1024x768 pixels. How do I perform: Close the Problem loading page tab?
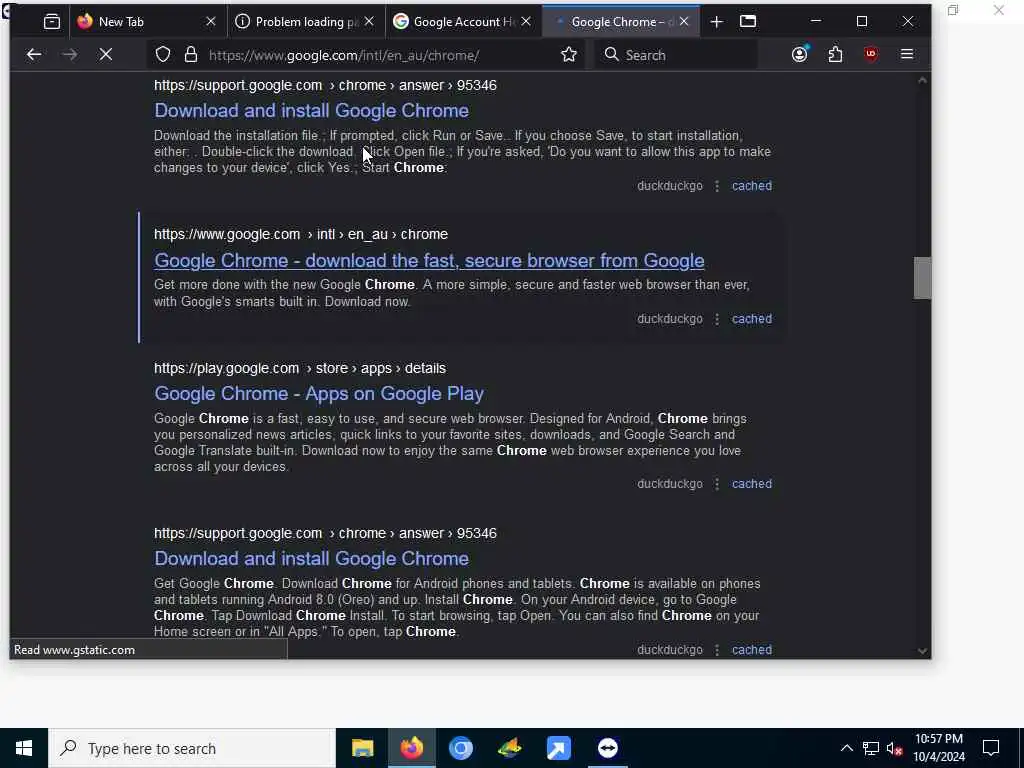369,22
